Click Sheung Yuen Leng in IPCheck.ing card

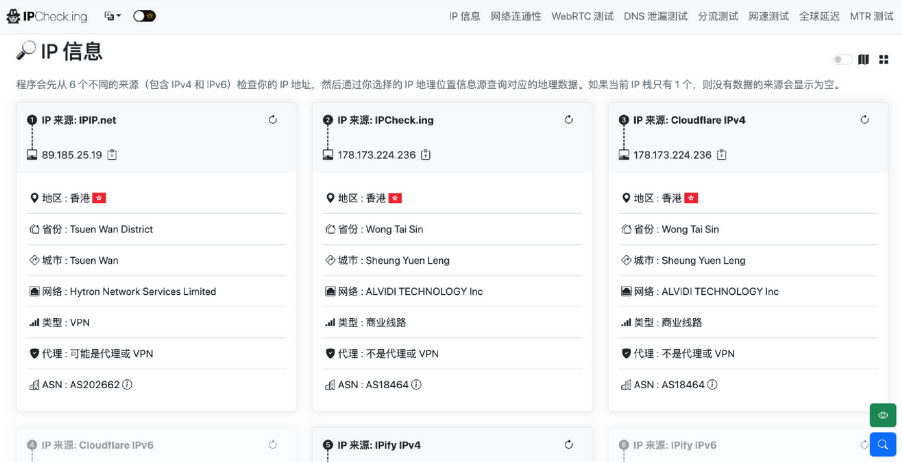(408, 260)
